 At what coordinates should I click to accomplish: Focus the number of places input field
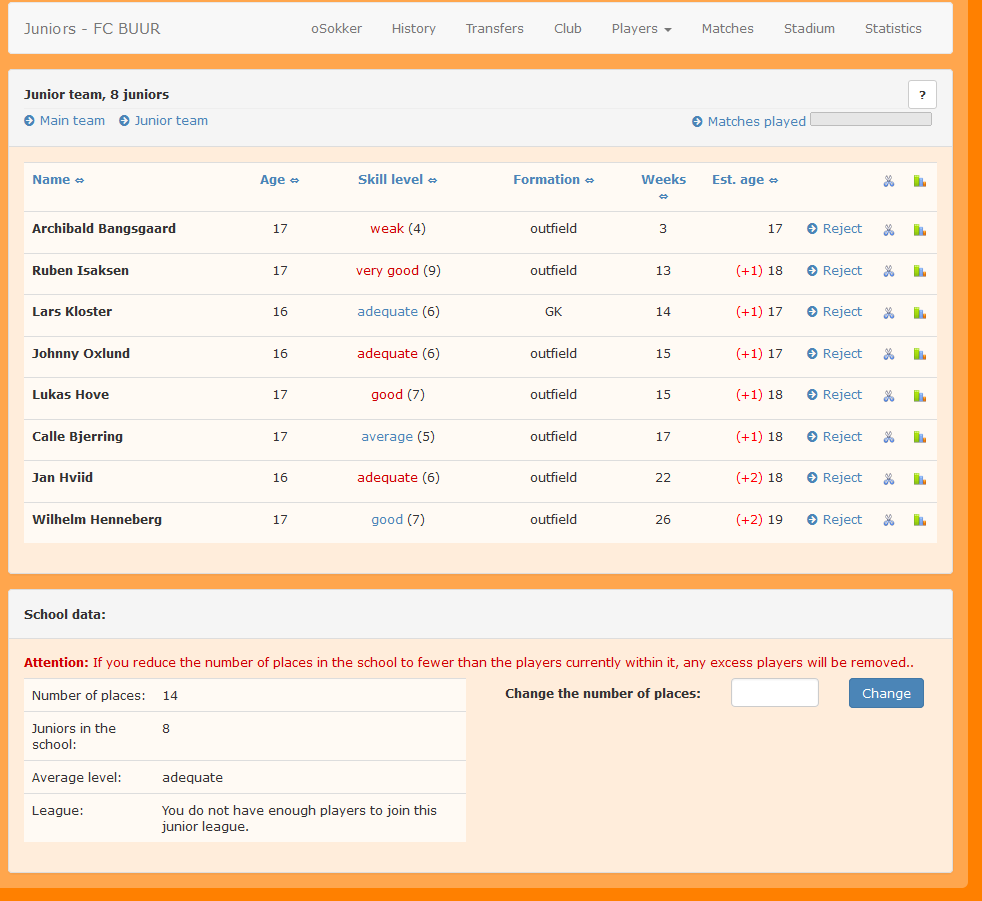(775, 692)
